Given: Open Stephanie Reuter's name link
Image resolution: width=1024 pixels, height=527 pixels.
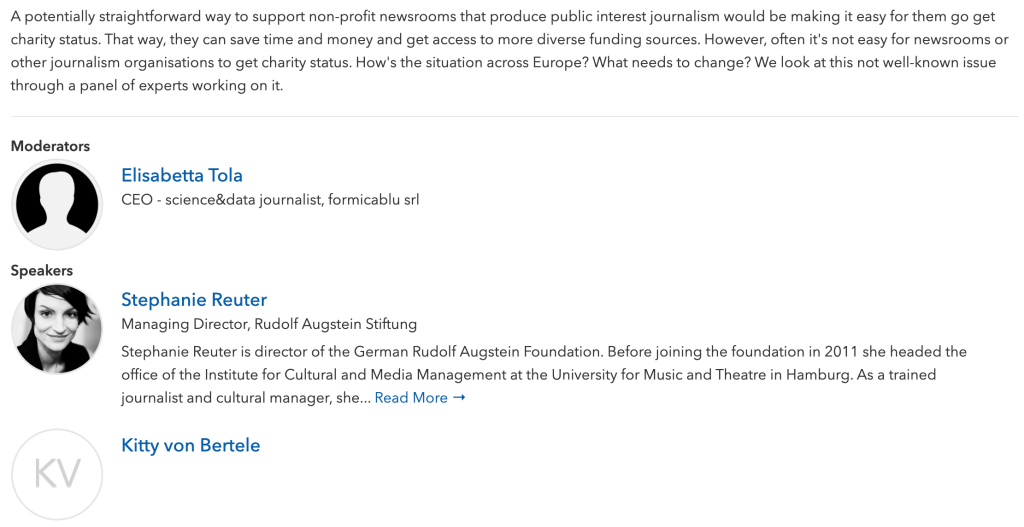Looking at the screenshot, I should coord(194,300).
